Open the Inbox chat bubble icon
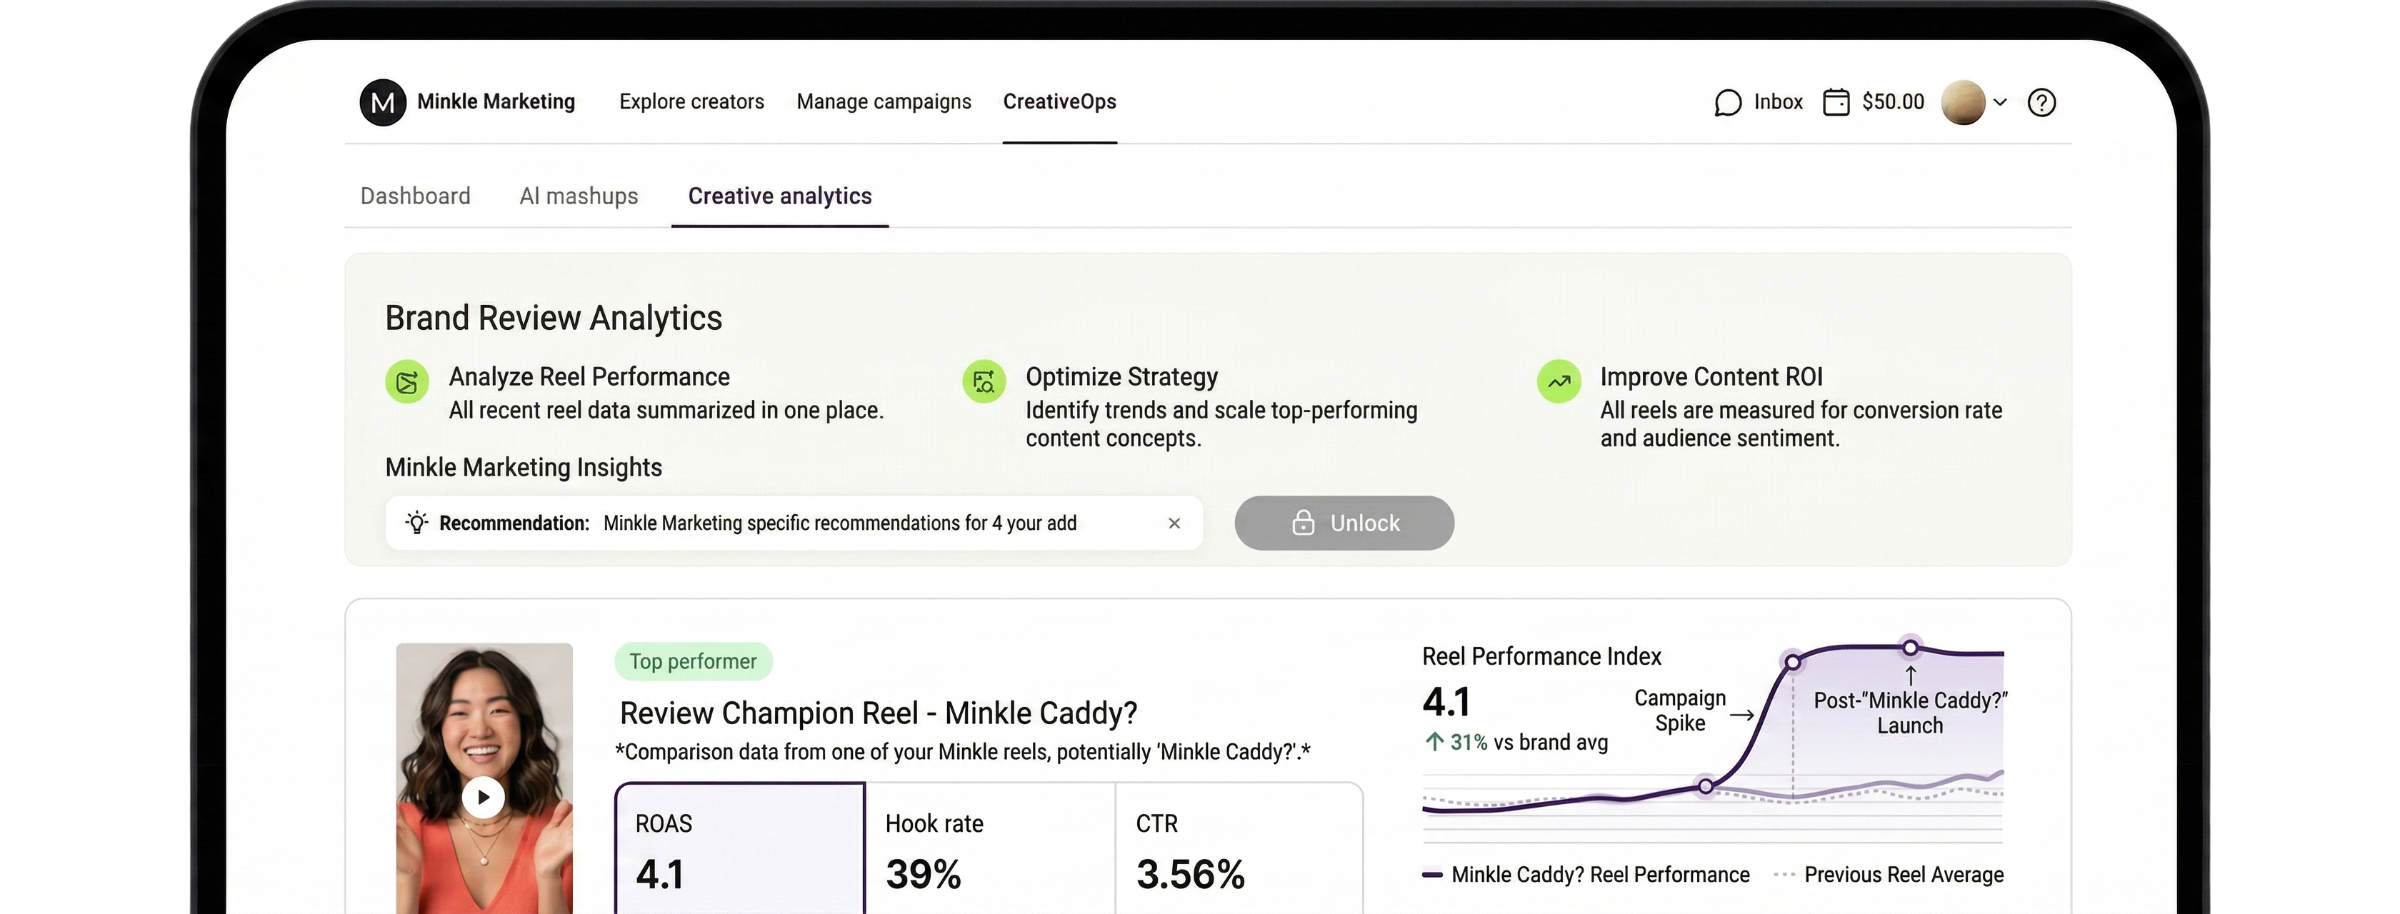 pos(1727,103)
